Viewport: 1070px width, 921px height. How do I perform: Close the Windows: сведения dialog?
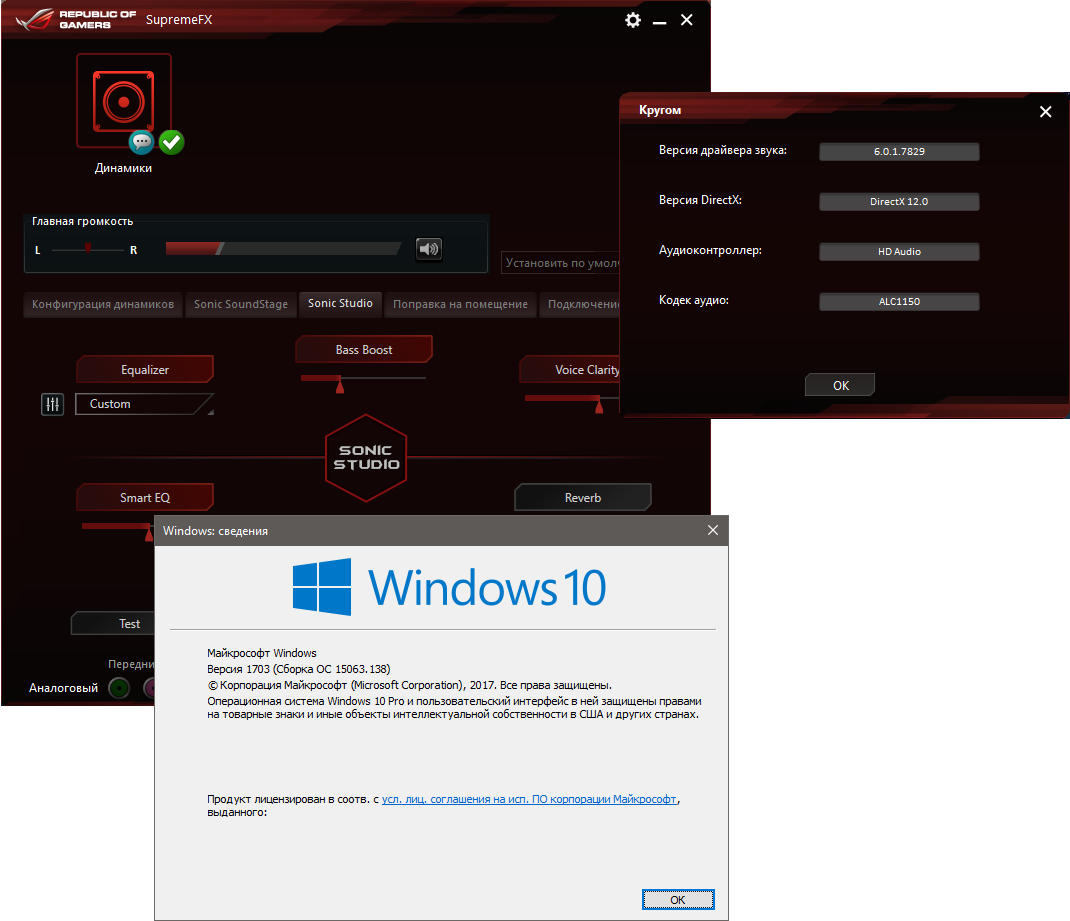point(712,530)
